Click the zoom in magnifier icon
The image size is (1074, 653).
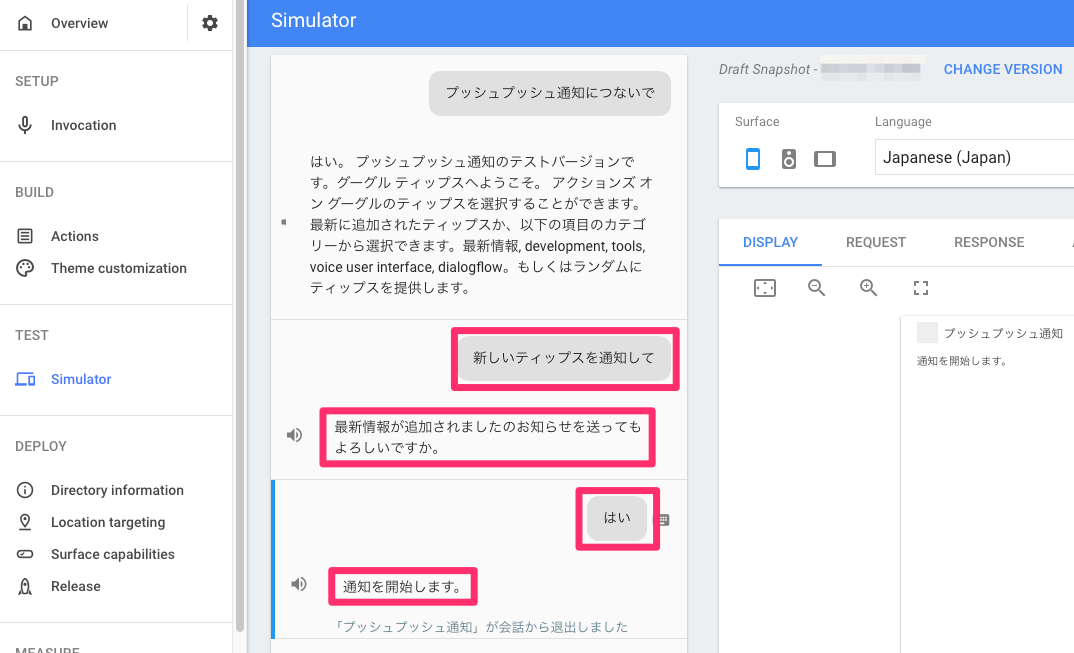[x=868, y=288]
